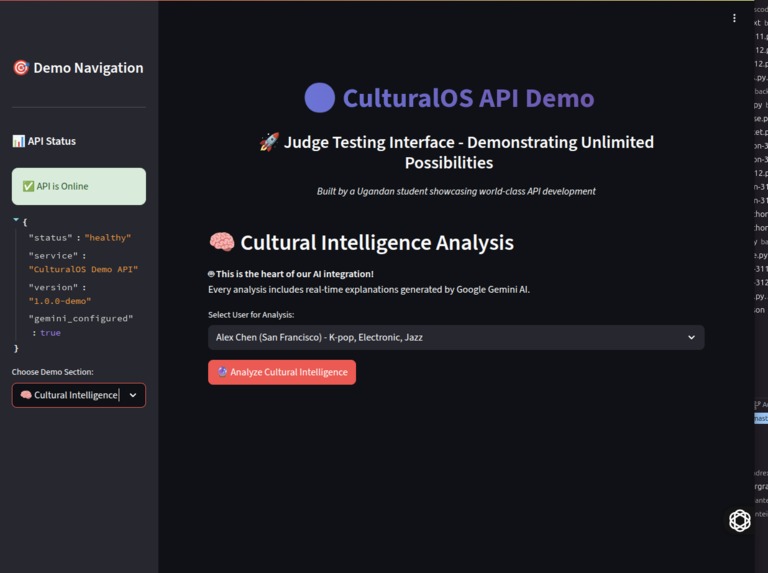Click the CulturalOS API Demo title
Image resolution: width=768 pixels, height=573 pixels.
[468, 98]
